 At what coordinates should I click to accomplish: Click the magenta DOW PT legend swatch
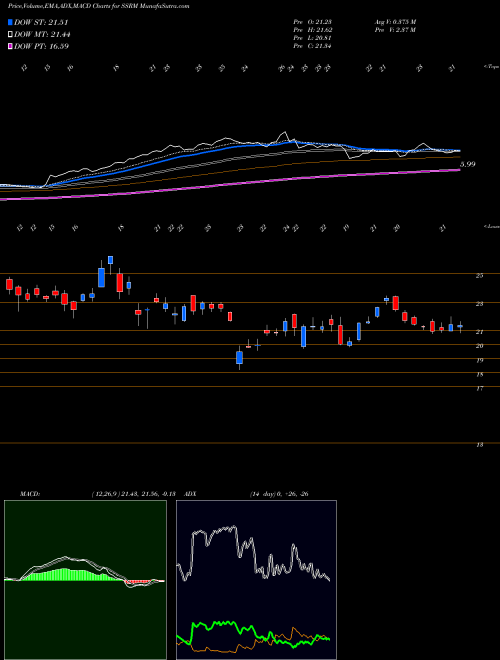pyautogui.click(x=10, y=46)
